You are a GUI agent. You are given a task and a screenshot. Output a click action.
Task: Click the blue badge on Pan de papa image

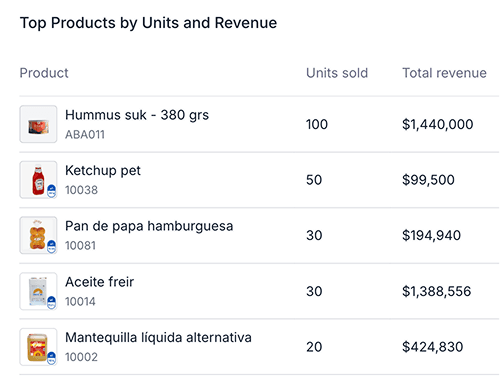pos(51,247)
